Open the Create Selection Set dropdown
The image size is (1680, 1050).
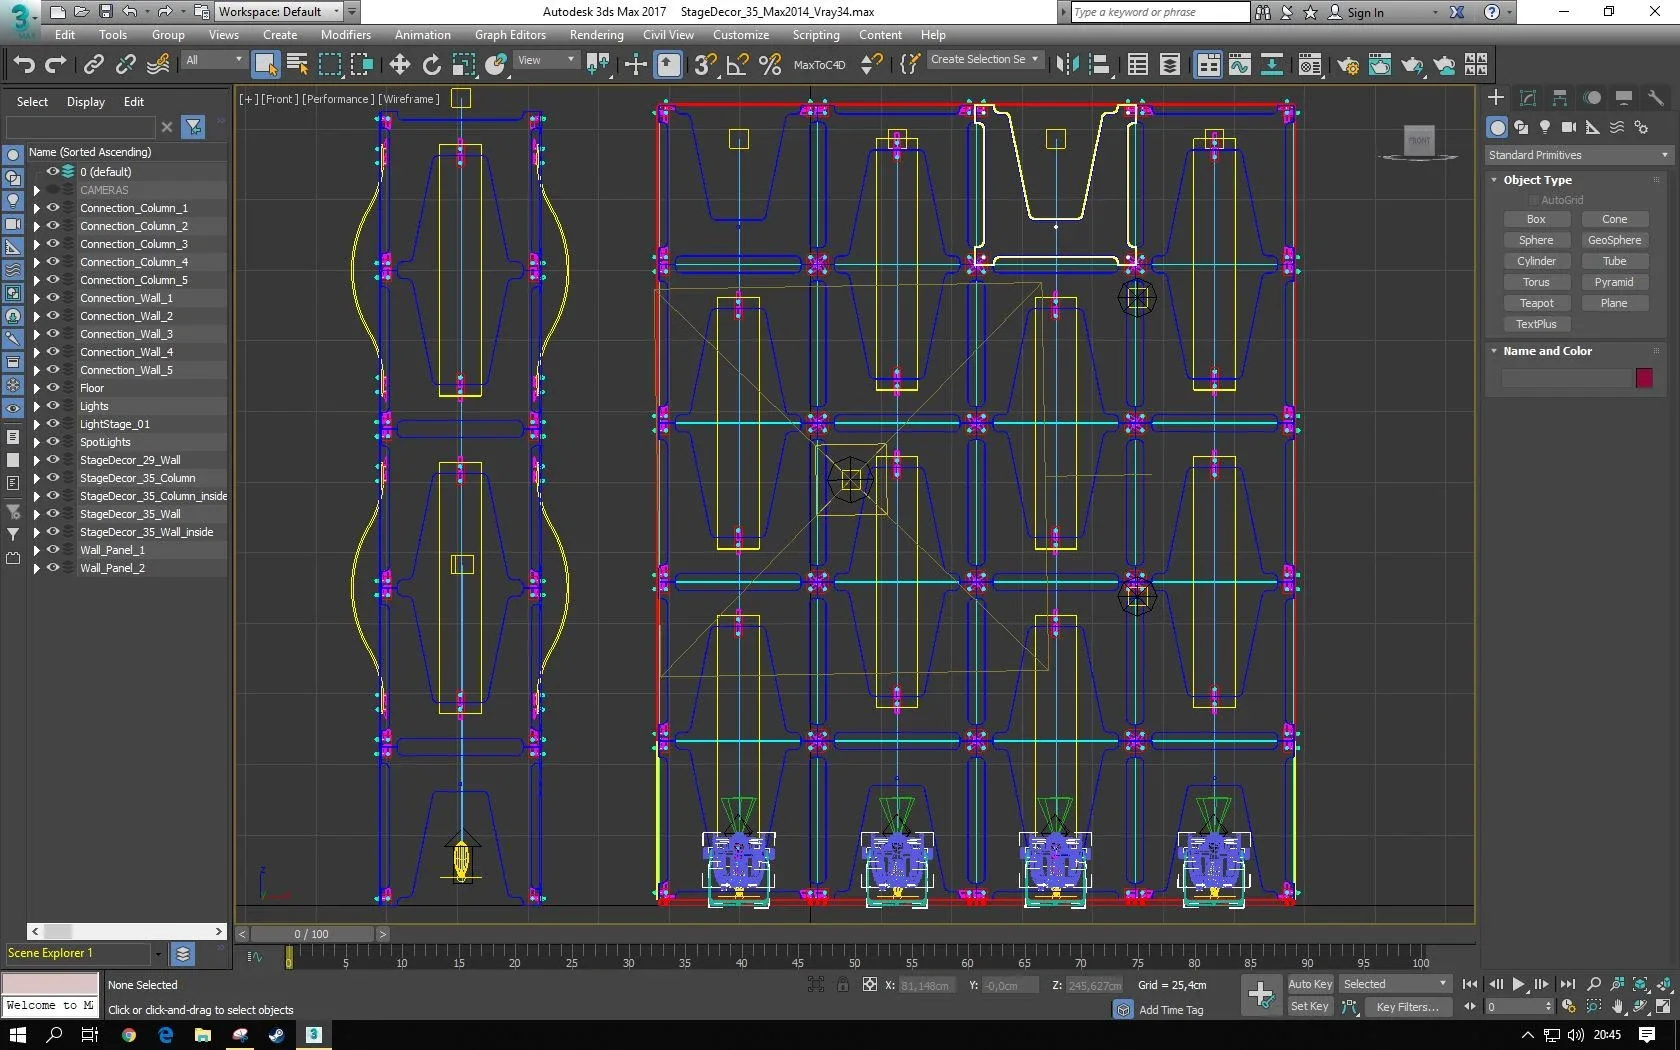(985, 60)
